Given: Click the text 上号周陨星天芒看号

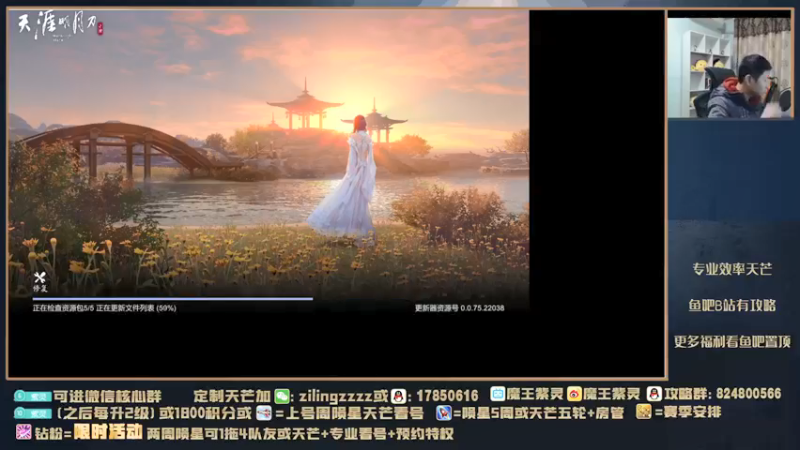Looking at the screenshot, I should coord(354,413).
